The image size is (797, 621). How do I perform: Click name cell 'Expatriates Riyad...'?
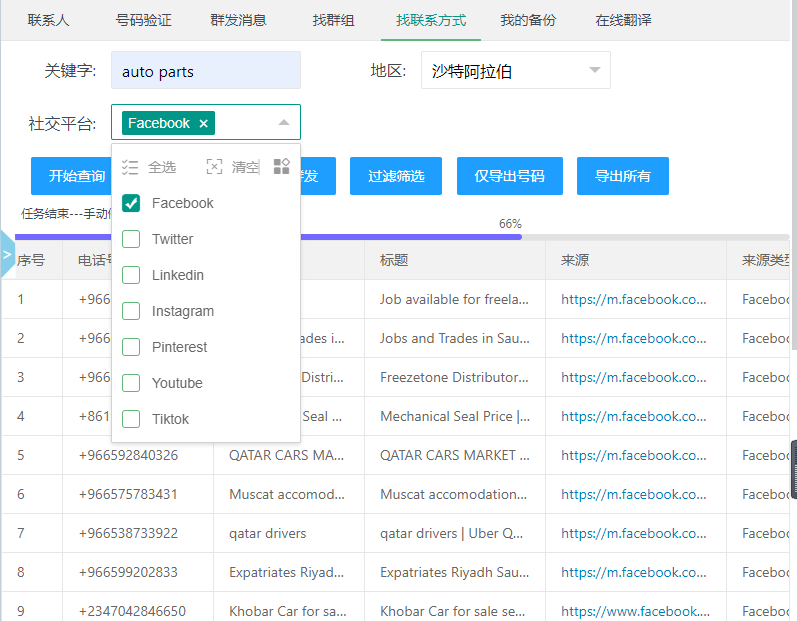pos(287,572)
